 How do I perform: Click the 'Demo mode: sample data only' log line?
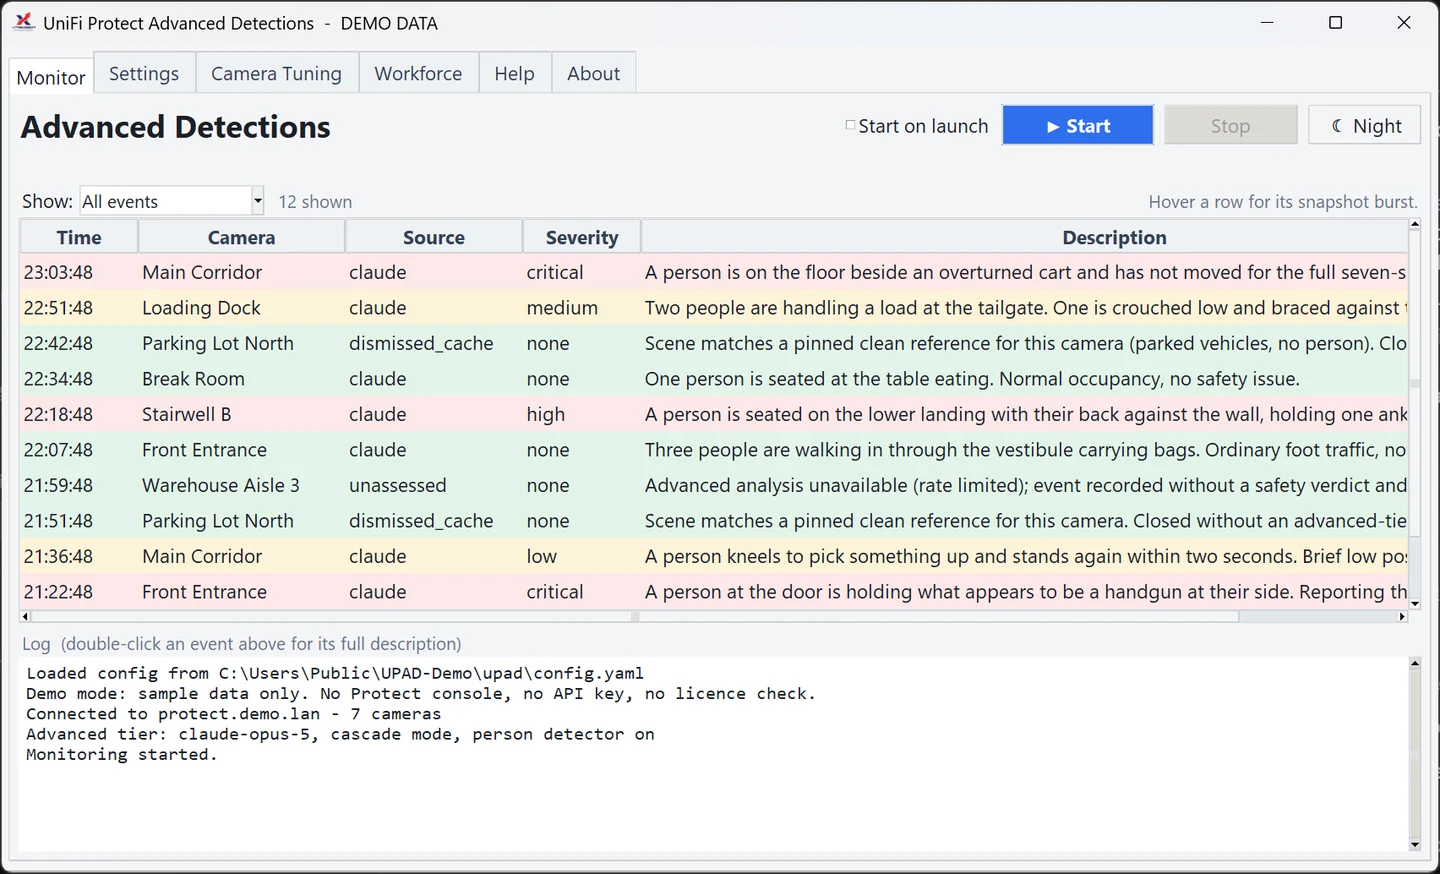coord(421,693)
